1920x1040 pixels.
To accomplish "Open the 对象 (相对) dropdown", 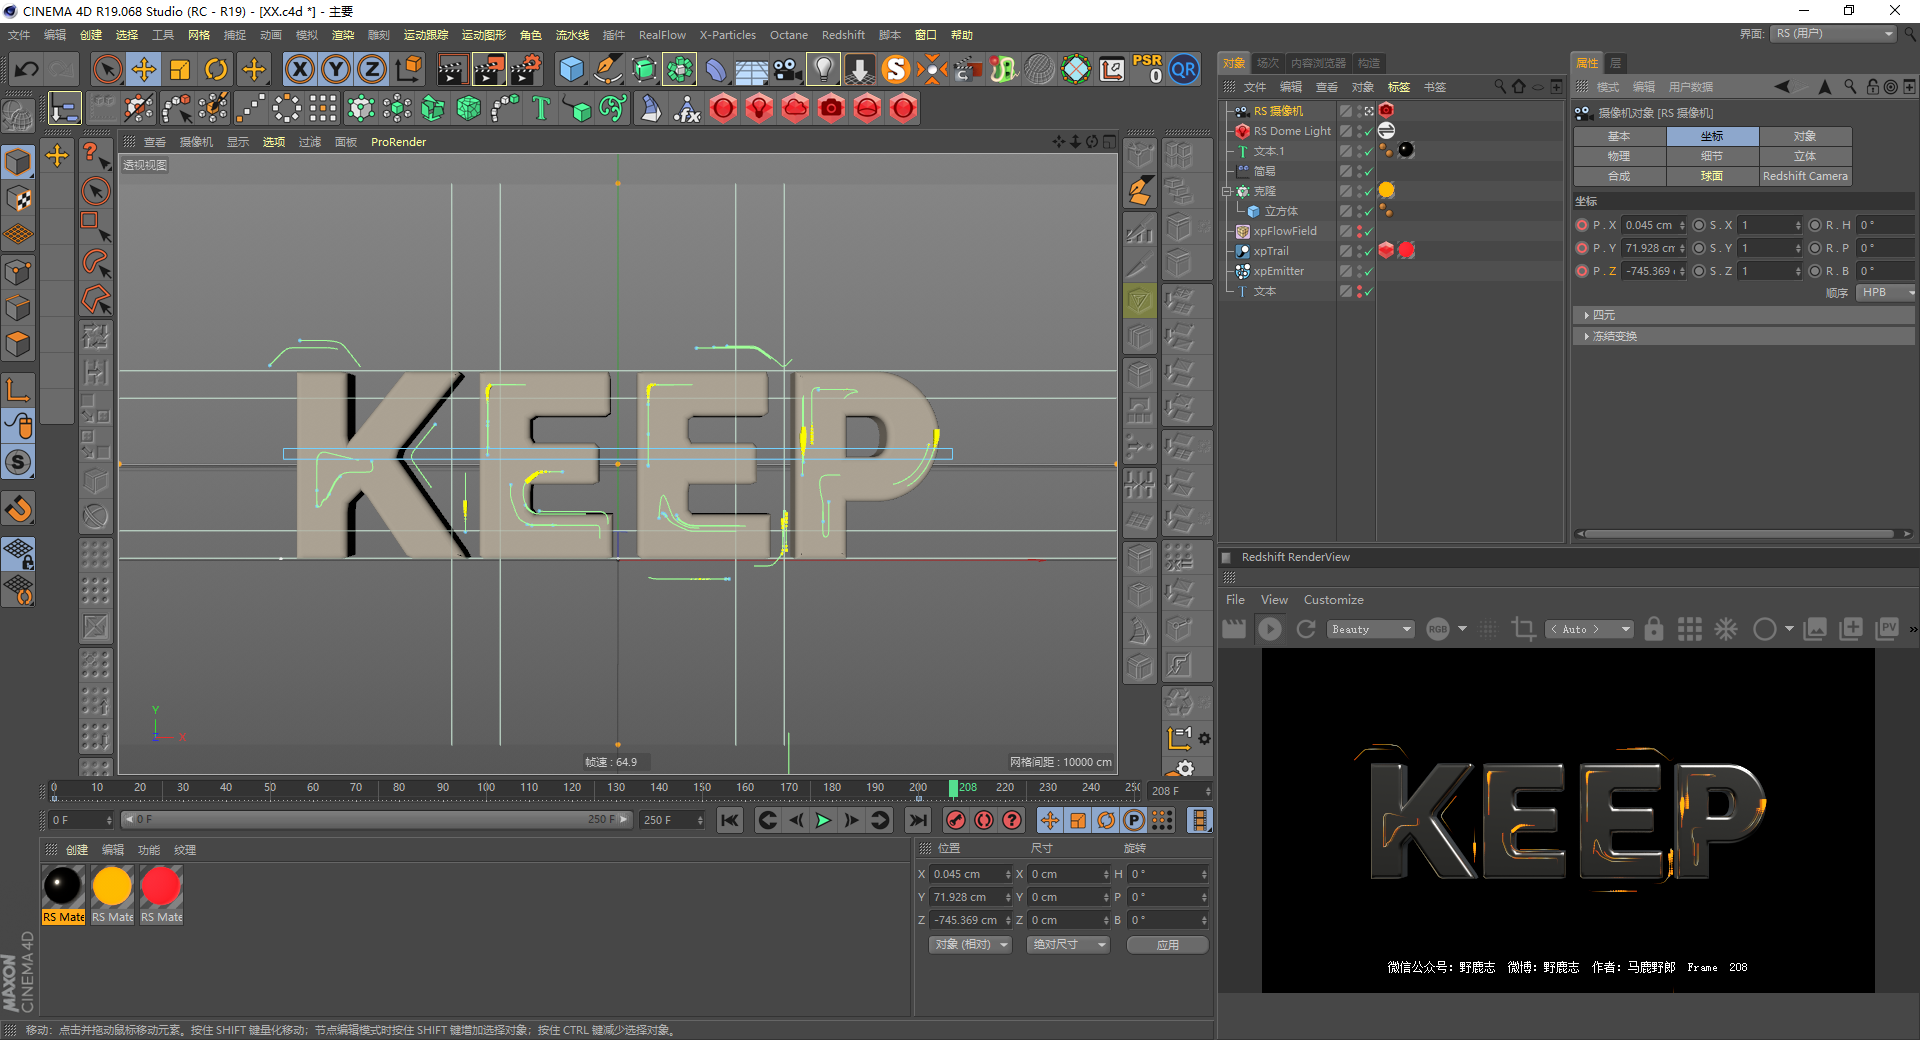I will tap(971, 945).
